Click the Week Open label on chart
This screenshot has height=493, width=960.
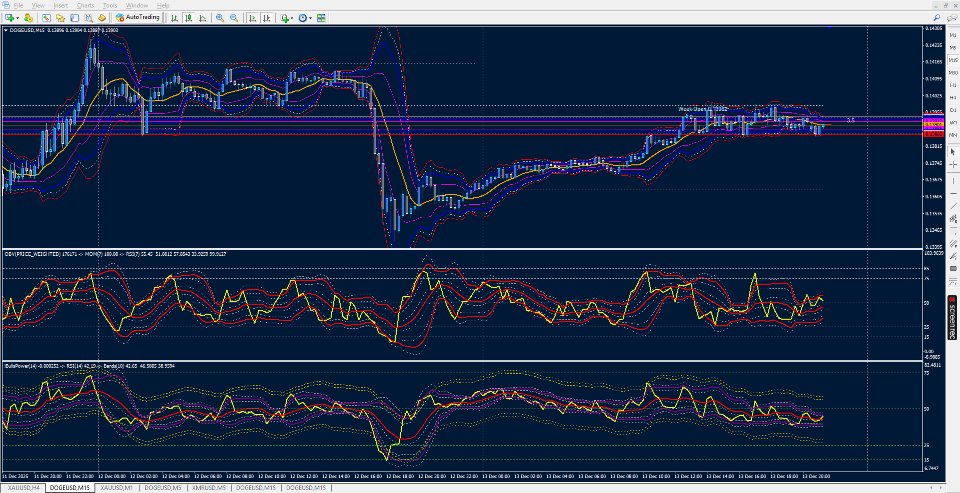coord(702,108)
